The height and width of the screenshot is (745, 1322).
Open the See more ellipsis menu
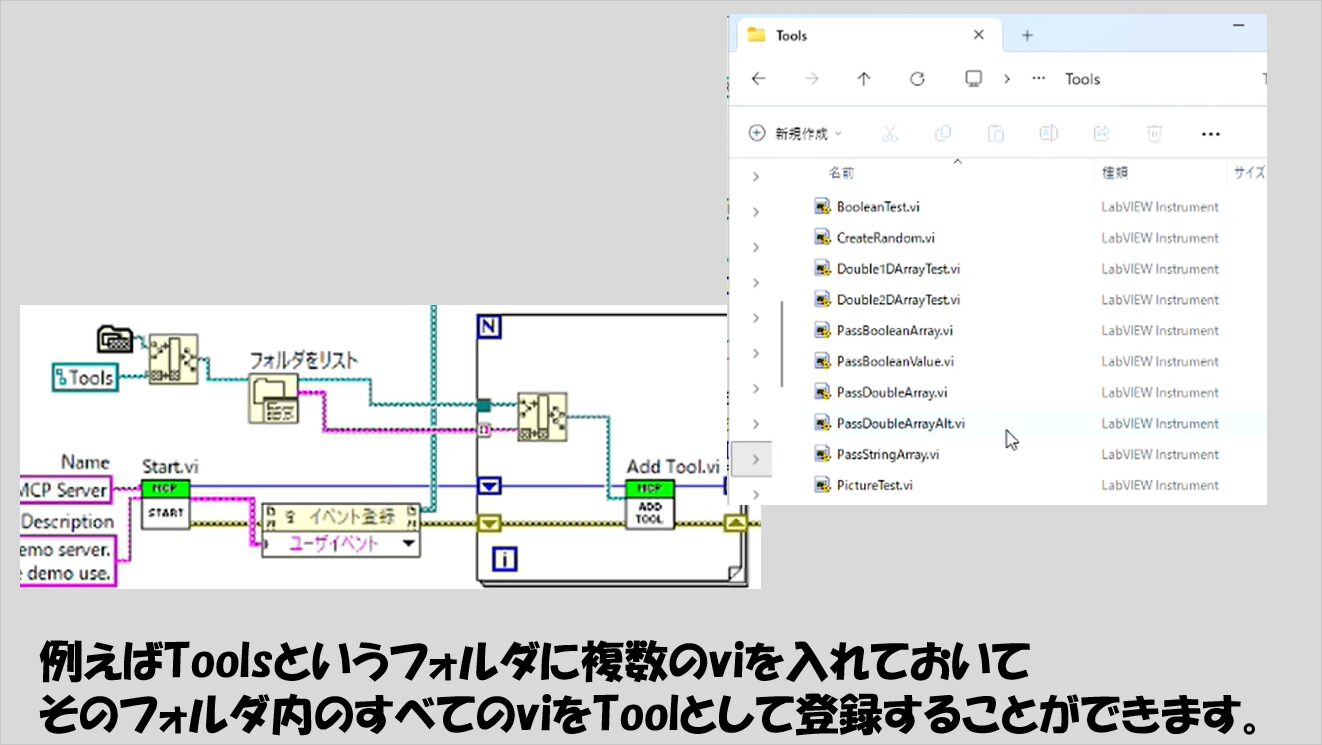tap(1210, 133)
